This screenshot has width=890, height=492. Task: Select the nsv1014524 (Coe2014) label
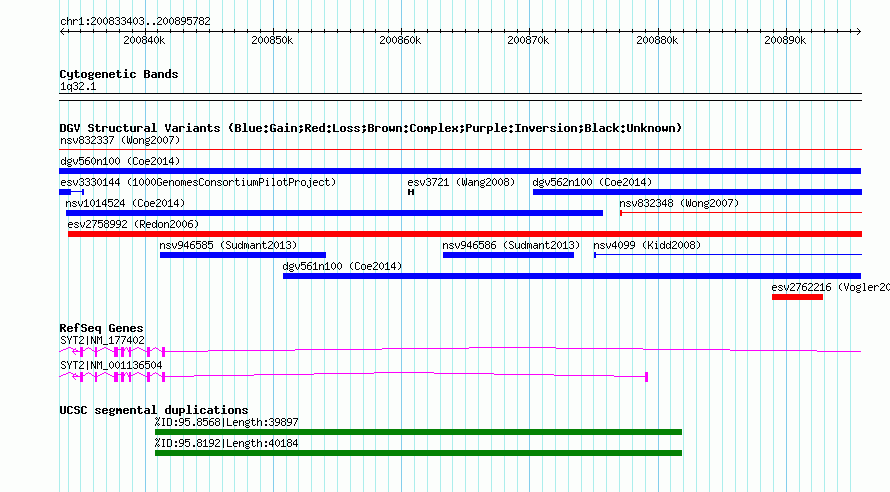click(125, 203)
